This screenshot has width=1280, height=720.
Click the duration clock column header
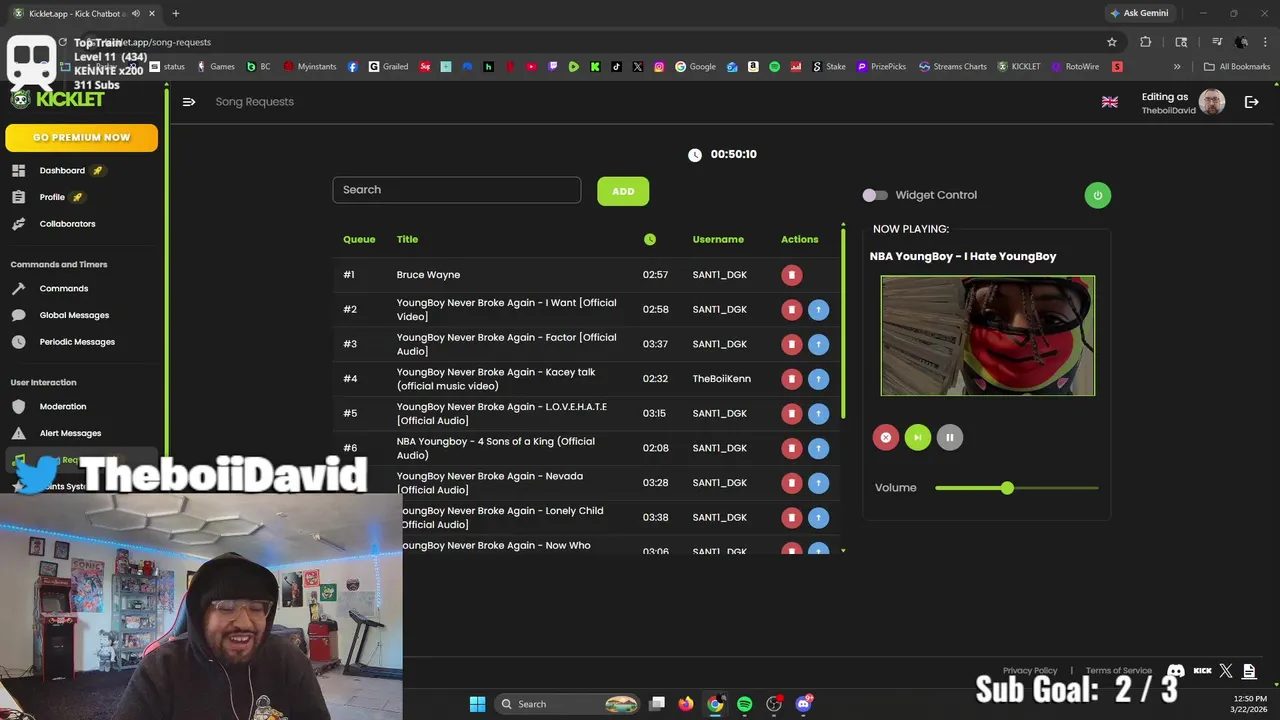[x=650, y=239]
